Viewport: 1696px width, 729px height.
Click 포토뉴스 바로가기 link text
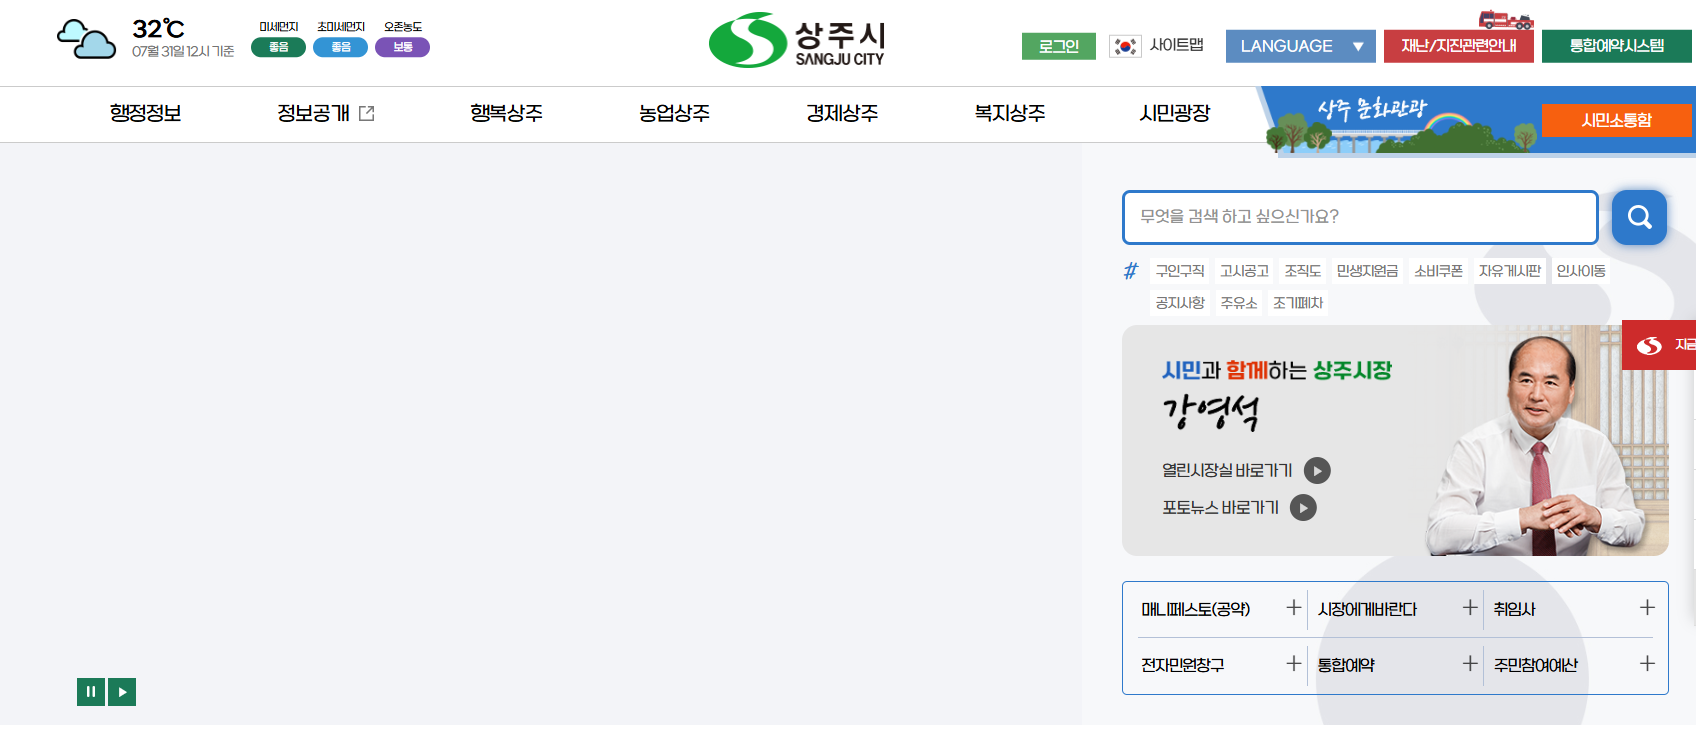(x=1220, y=508)
